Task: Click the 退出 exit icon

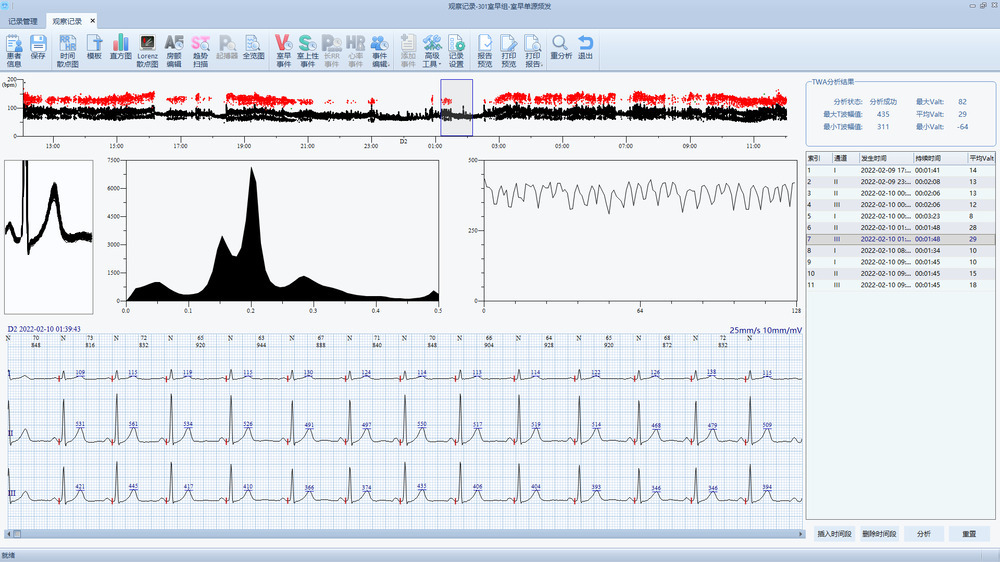Action: point(586,49)
